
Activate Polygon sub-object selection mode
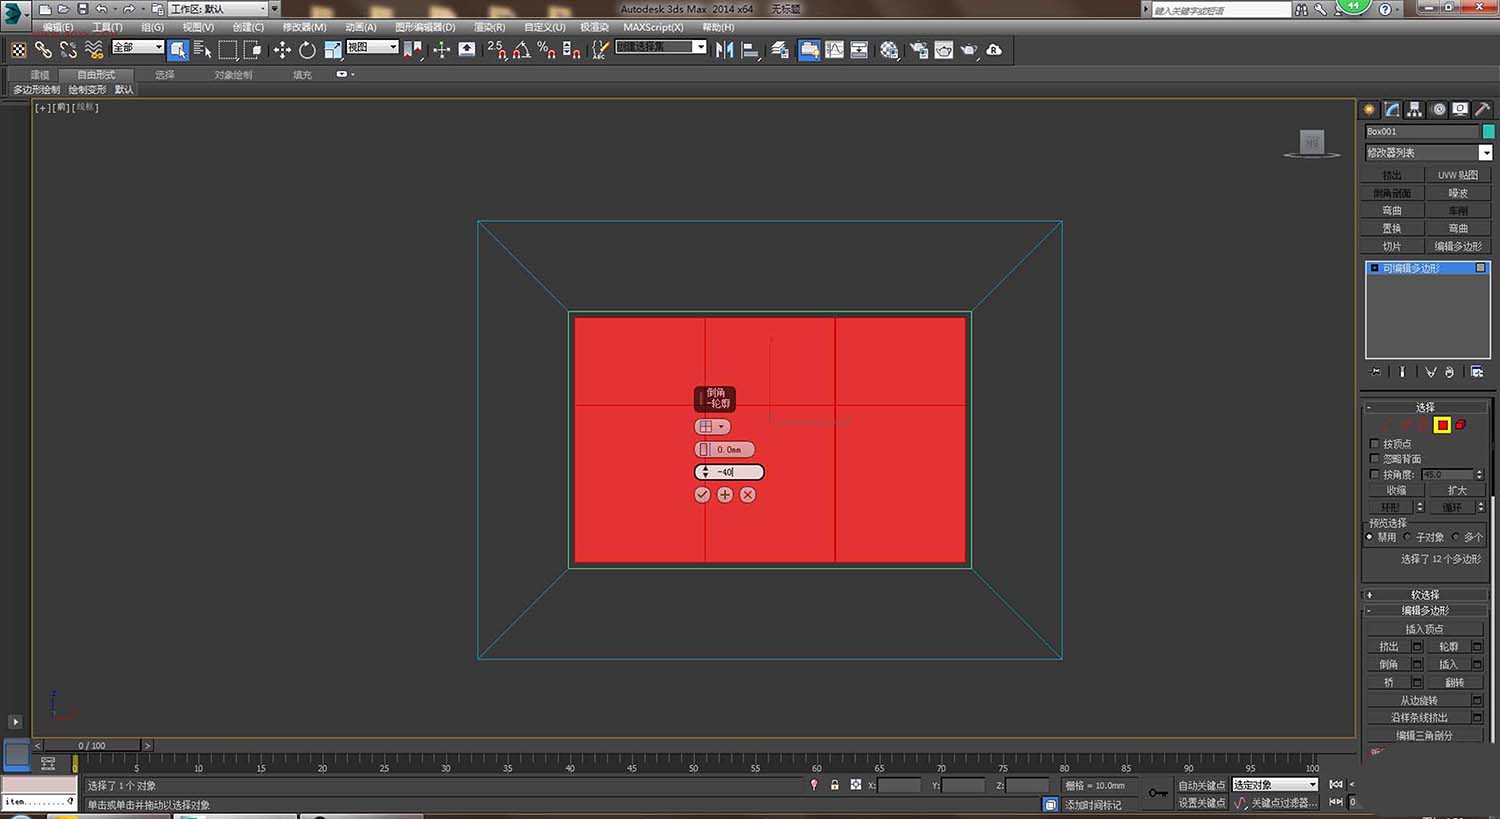(x=1442, y=425)
